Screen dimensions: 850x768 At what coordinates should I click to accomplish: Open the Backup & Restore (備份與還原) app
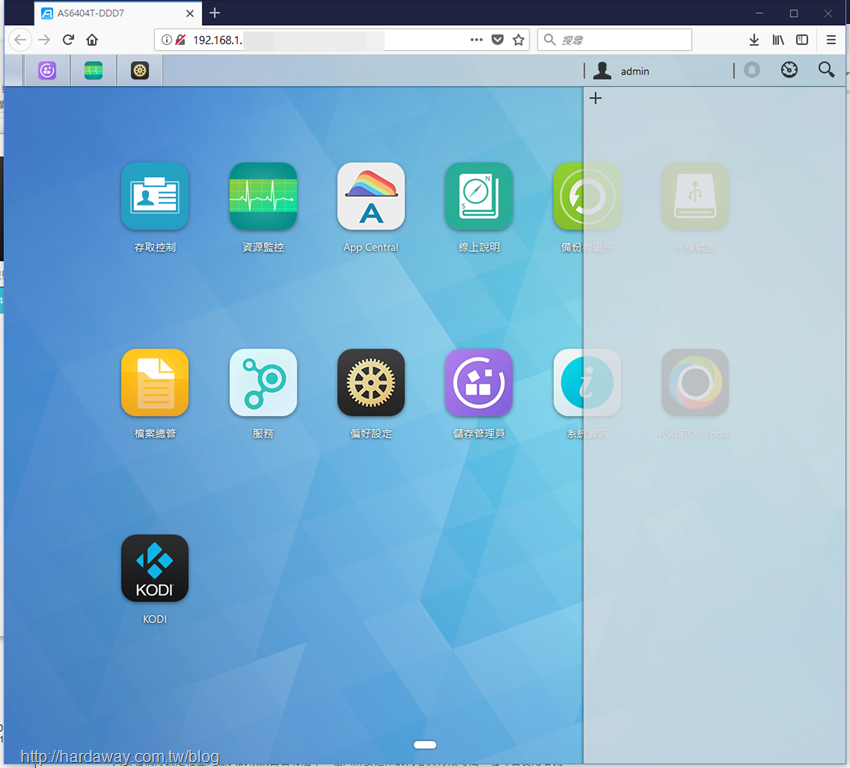(x=587, y=196)
